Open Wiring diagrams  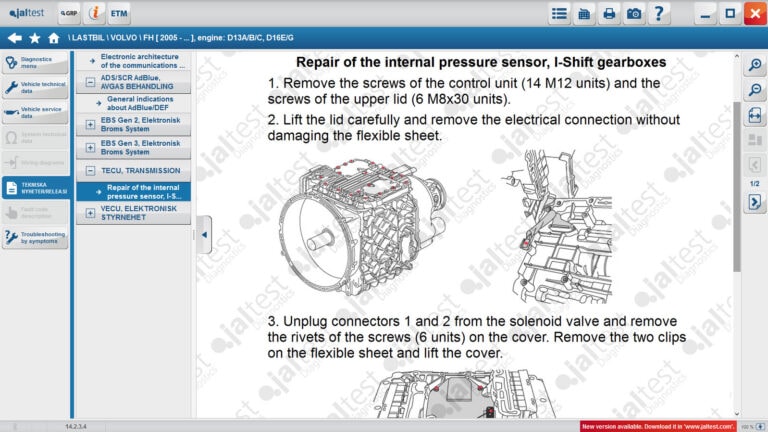[x=35, y=163]
